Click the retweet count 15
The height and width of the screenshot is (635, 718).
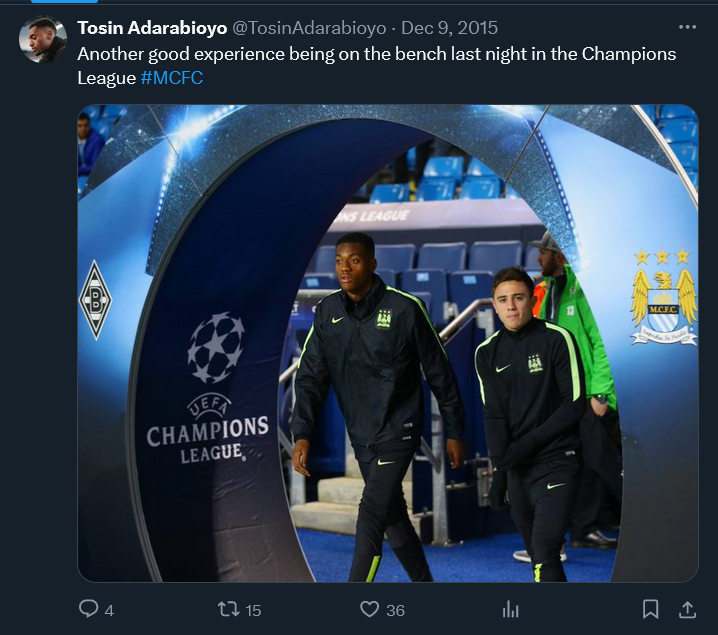click(x=253, y=610)
